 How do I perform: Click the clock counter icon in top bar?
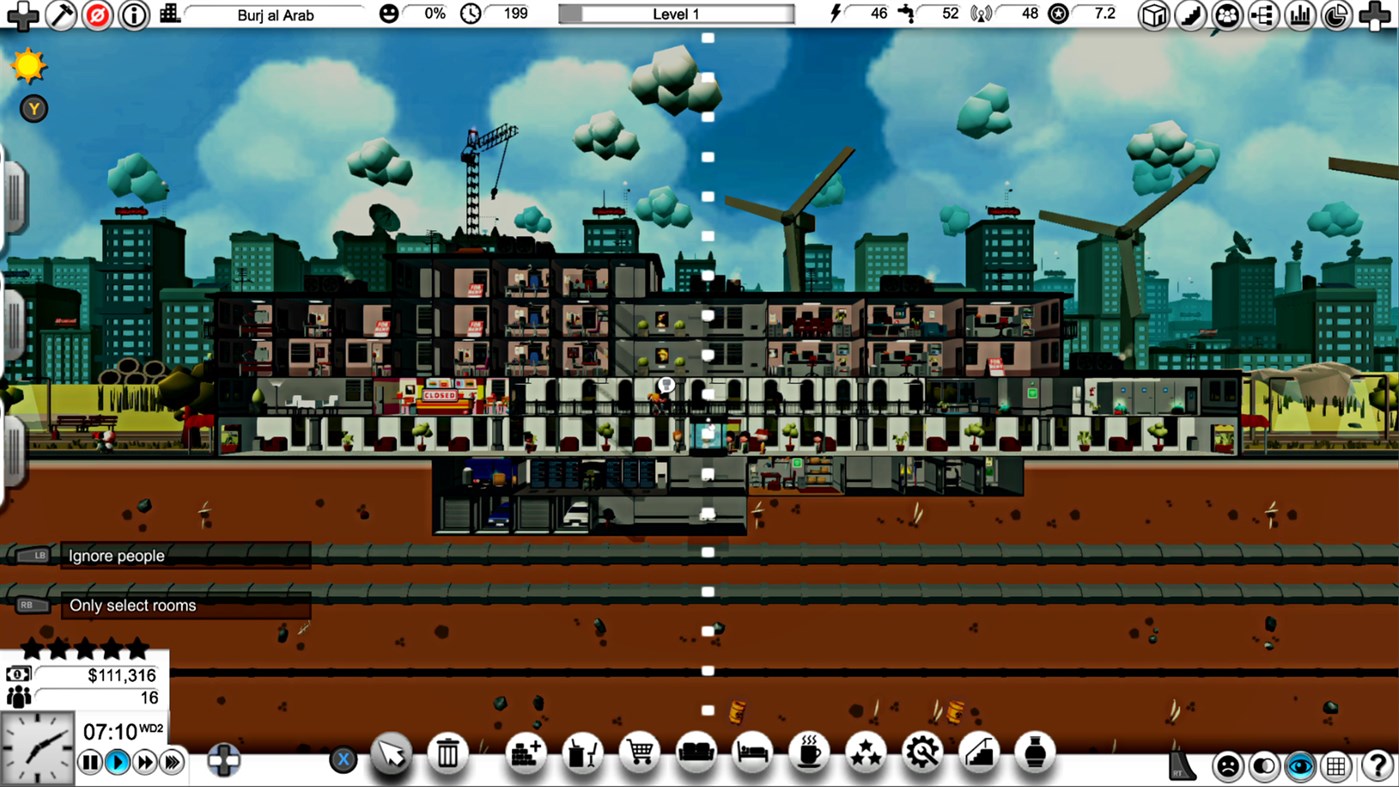click(x=470, y=14)
